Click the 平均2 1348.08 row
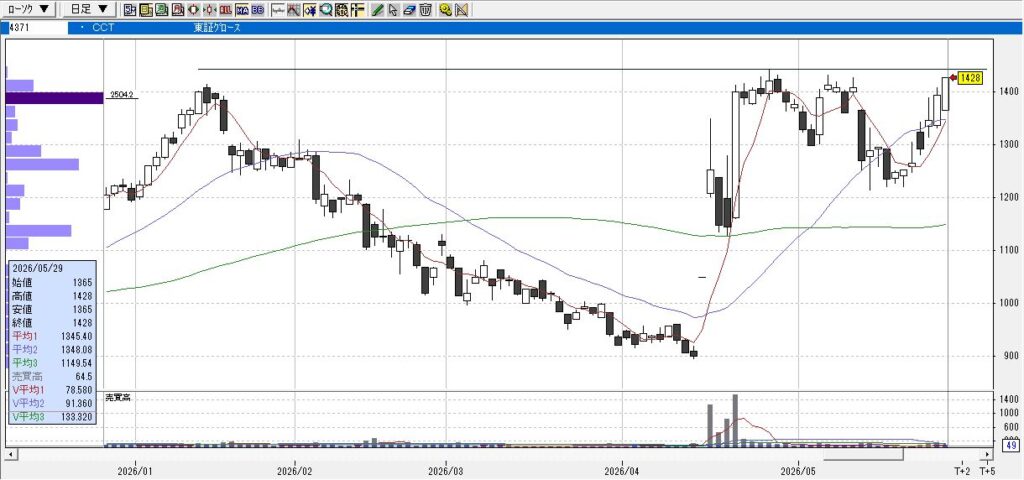Image resolution: width=1024 pixels, height=480 pixels. tap(52, 349)
